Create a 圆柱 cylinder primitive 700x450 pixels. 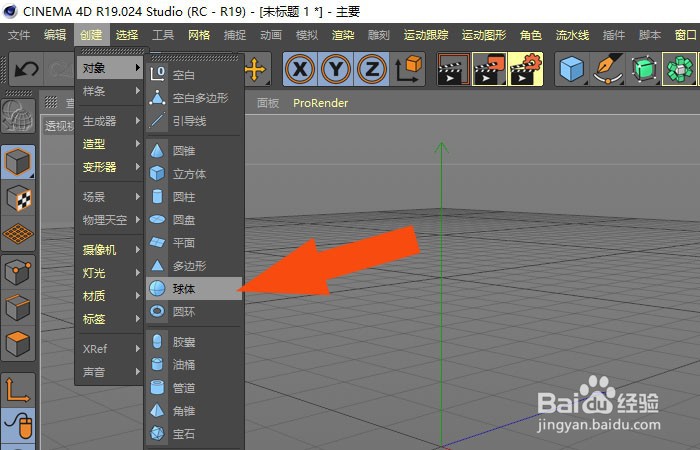(x=194, y=197)
